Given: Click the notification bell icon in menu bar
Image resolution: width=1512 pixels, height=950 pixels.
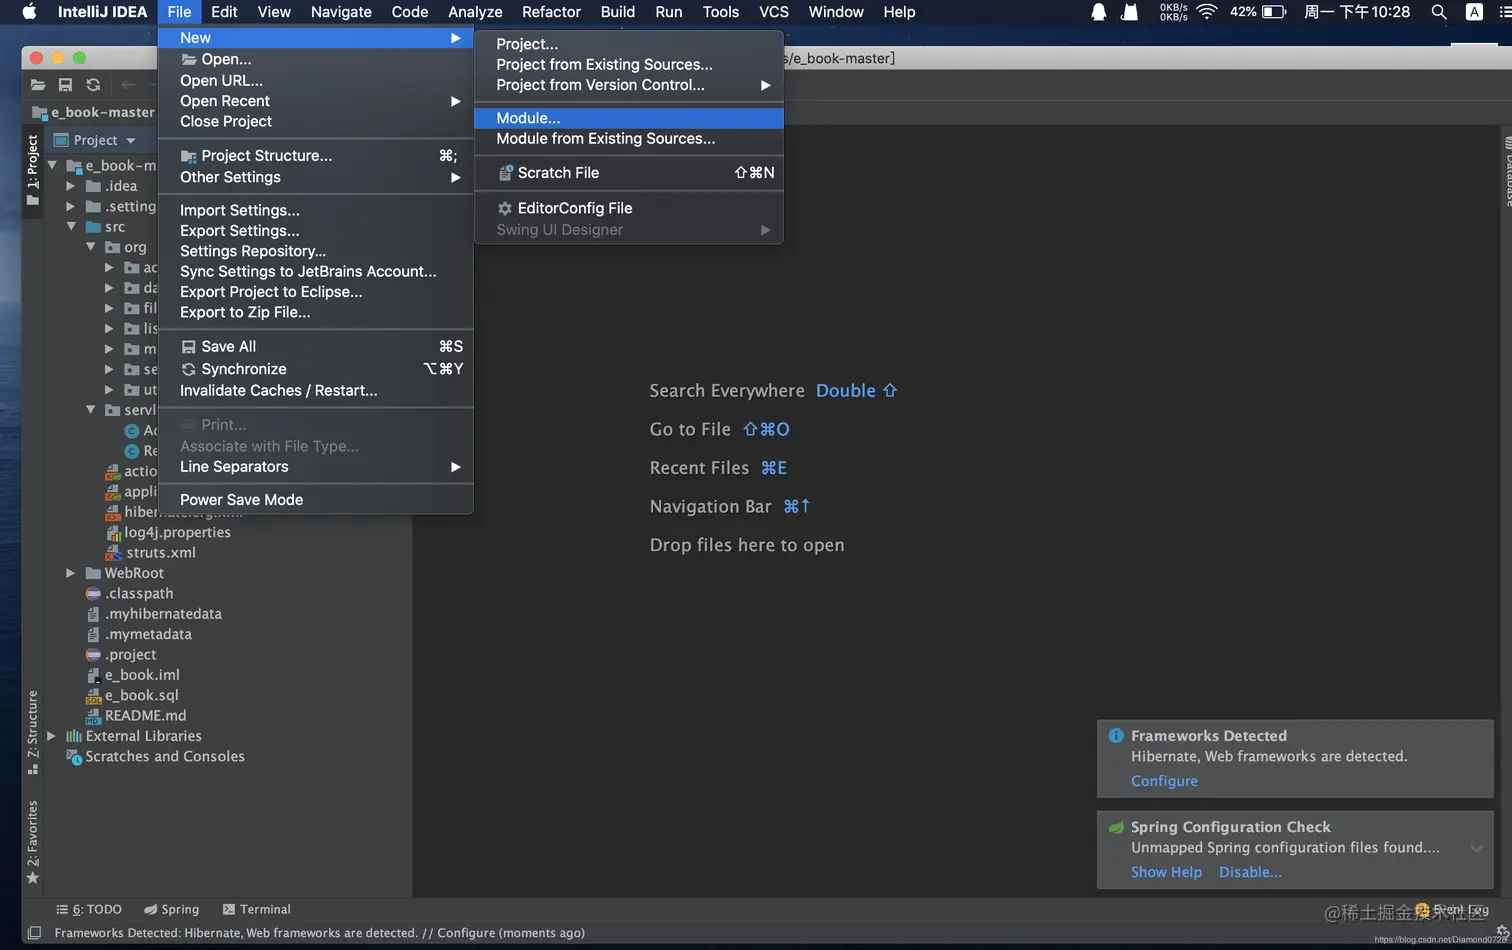Looking at the screenshot, I should (x=1098, y=12).
